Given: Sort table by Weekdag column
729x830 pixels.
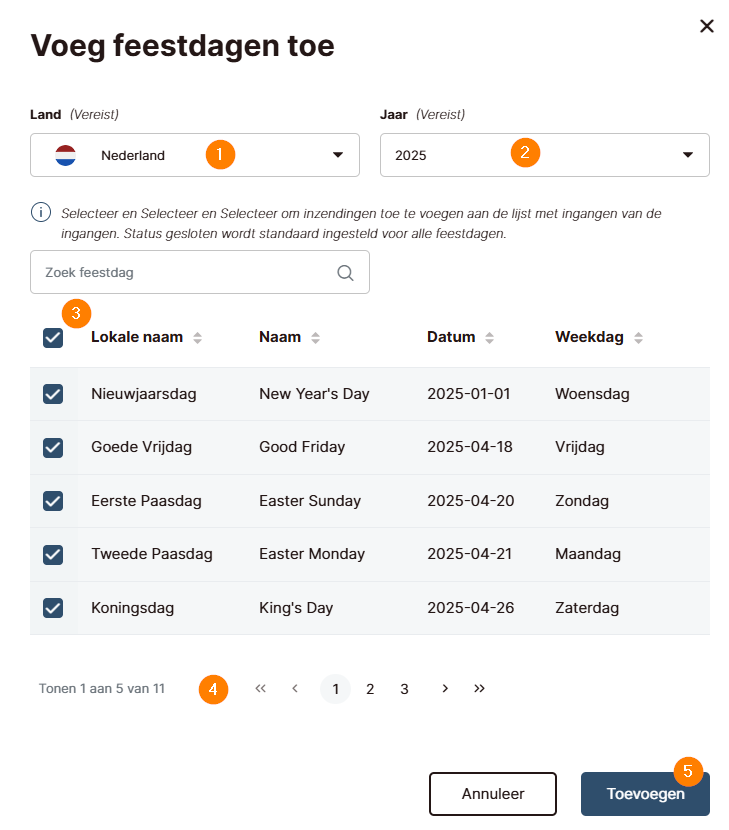Looking at the screenshot, I should click(x=638, y=338).
